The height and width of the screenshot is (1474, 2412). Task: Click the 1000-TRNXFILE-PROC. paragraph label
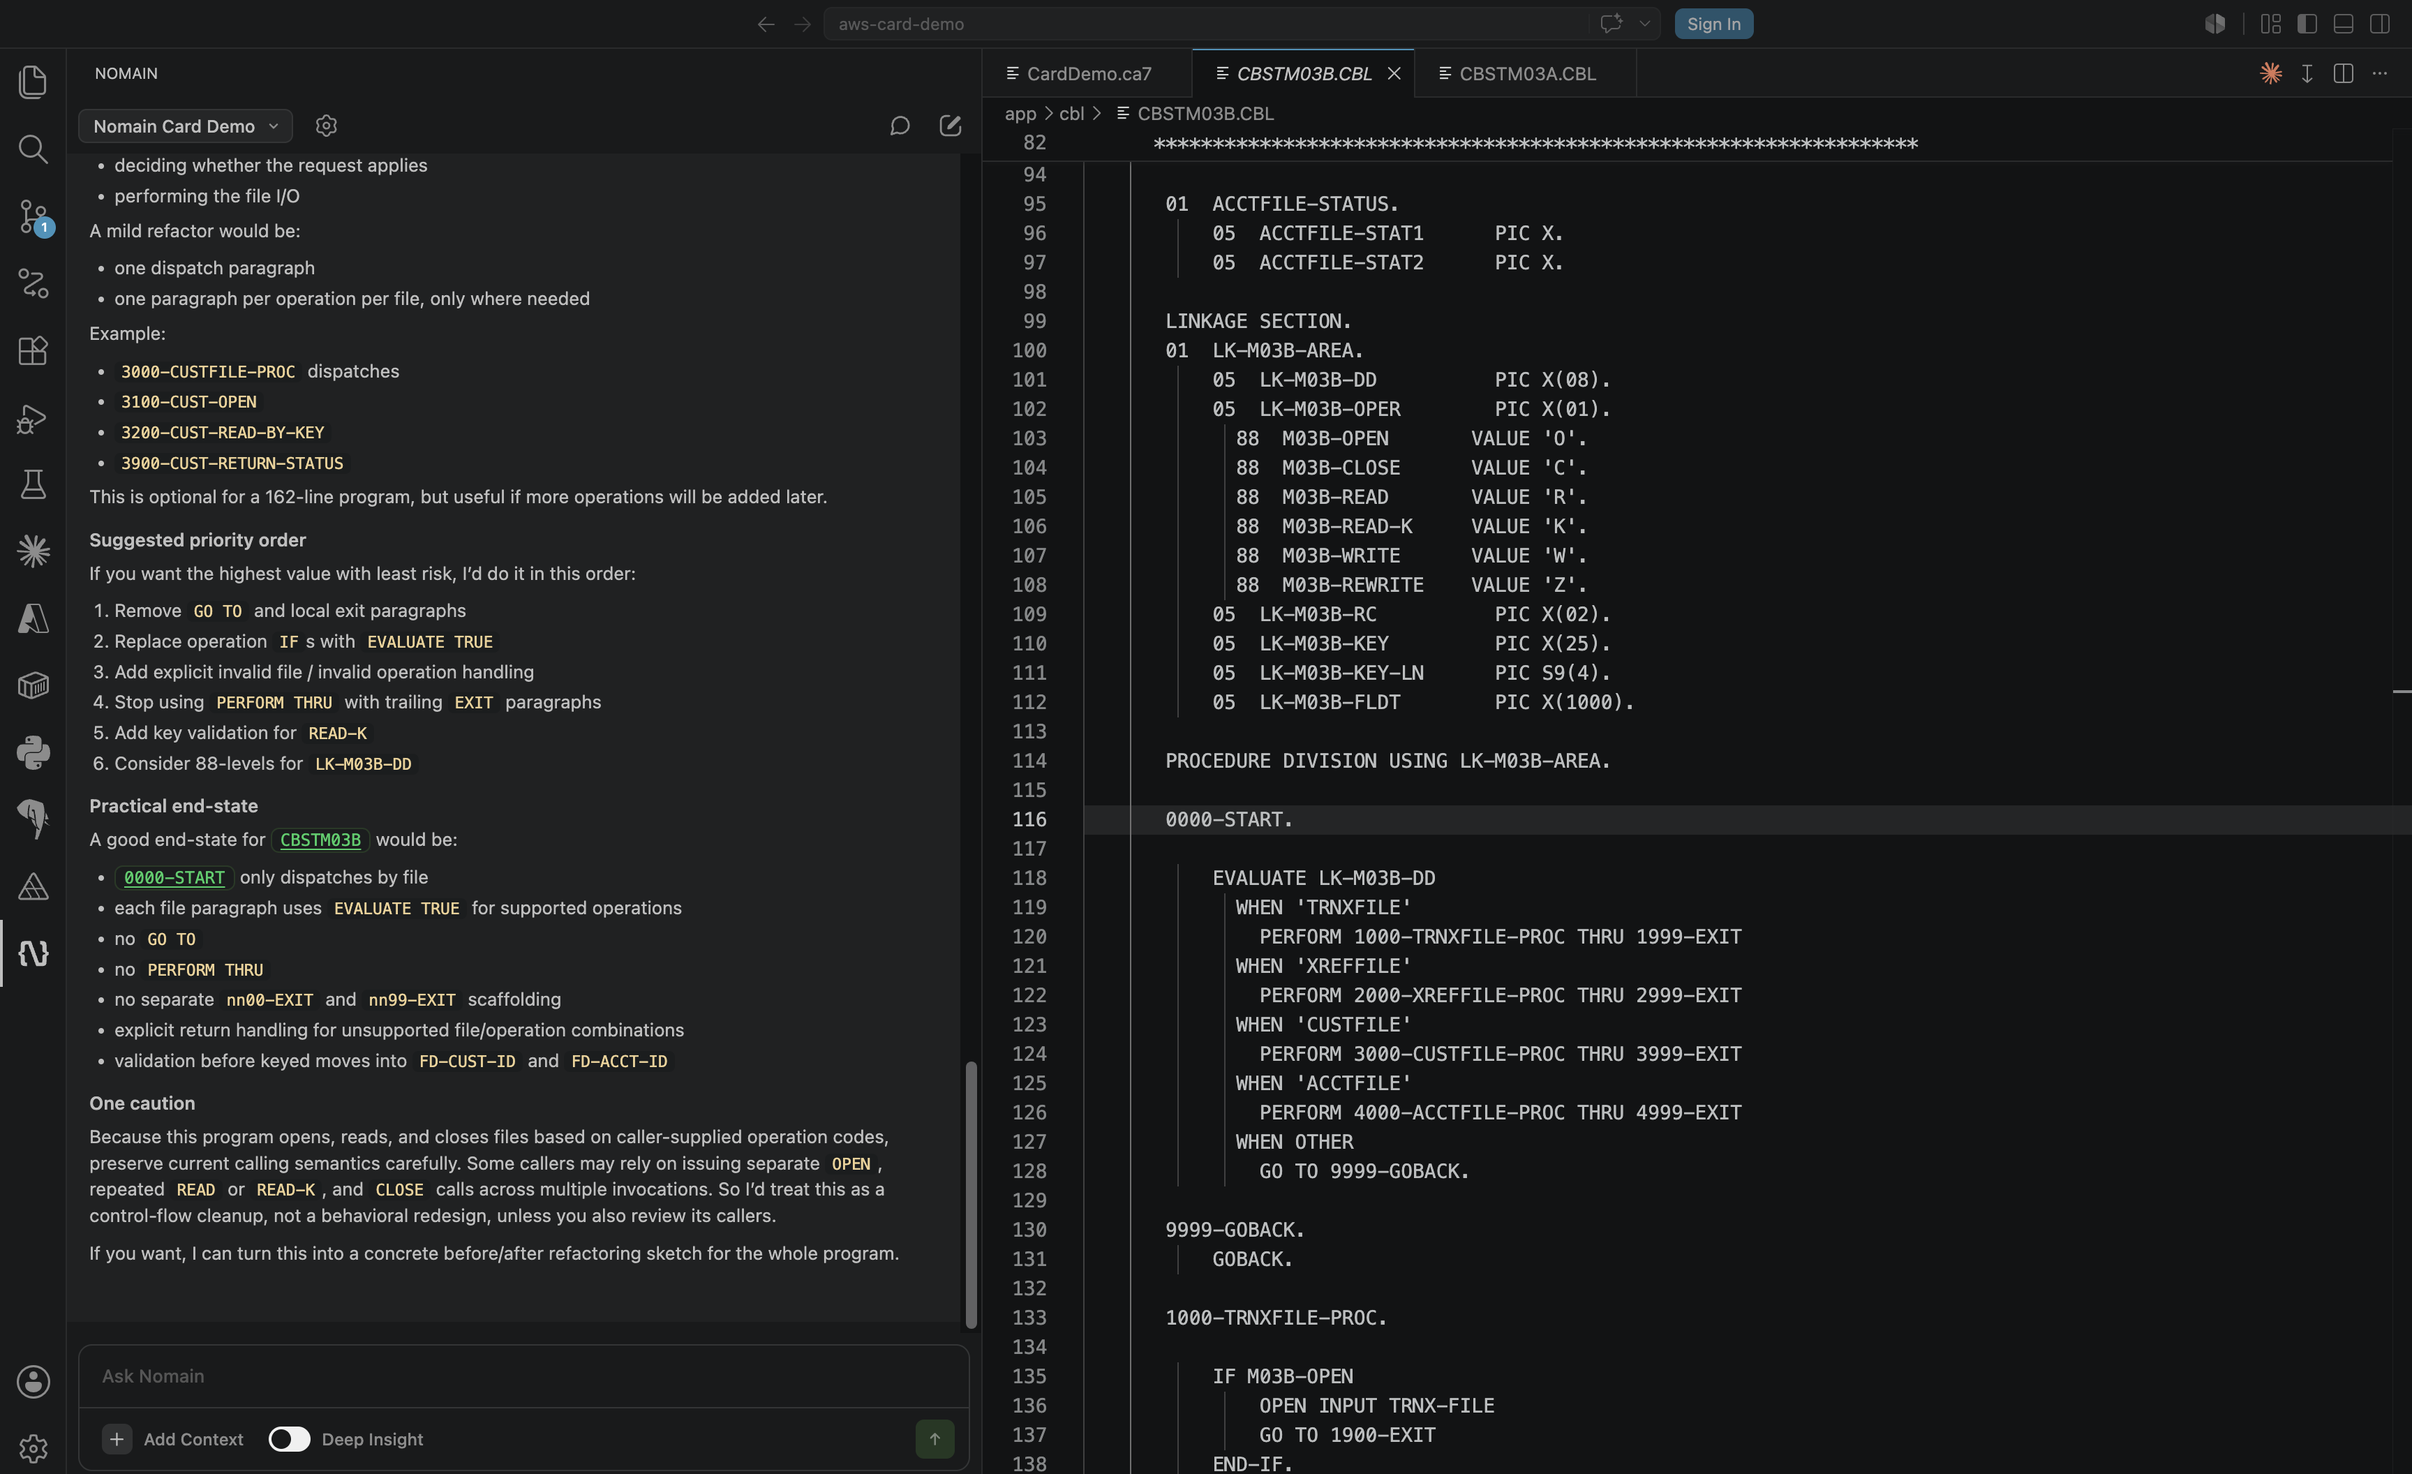(x=1275, y=1317)
